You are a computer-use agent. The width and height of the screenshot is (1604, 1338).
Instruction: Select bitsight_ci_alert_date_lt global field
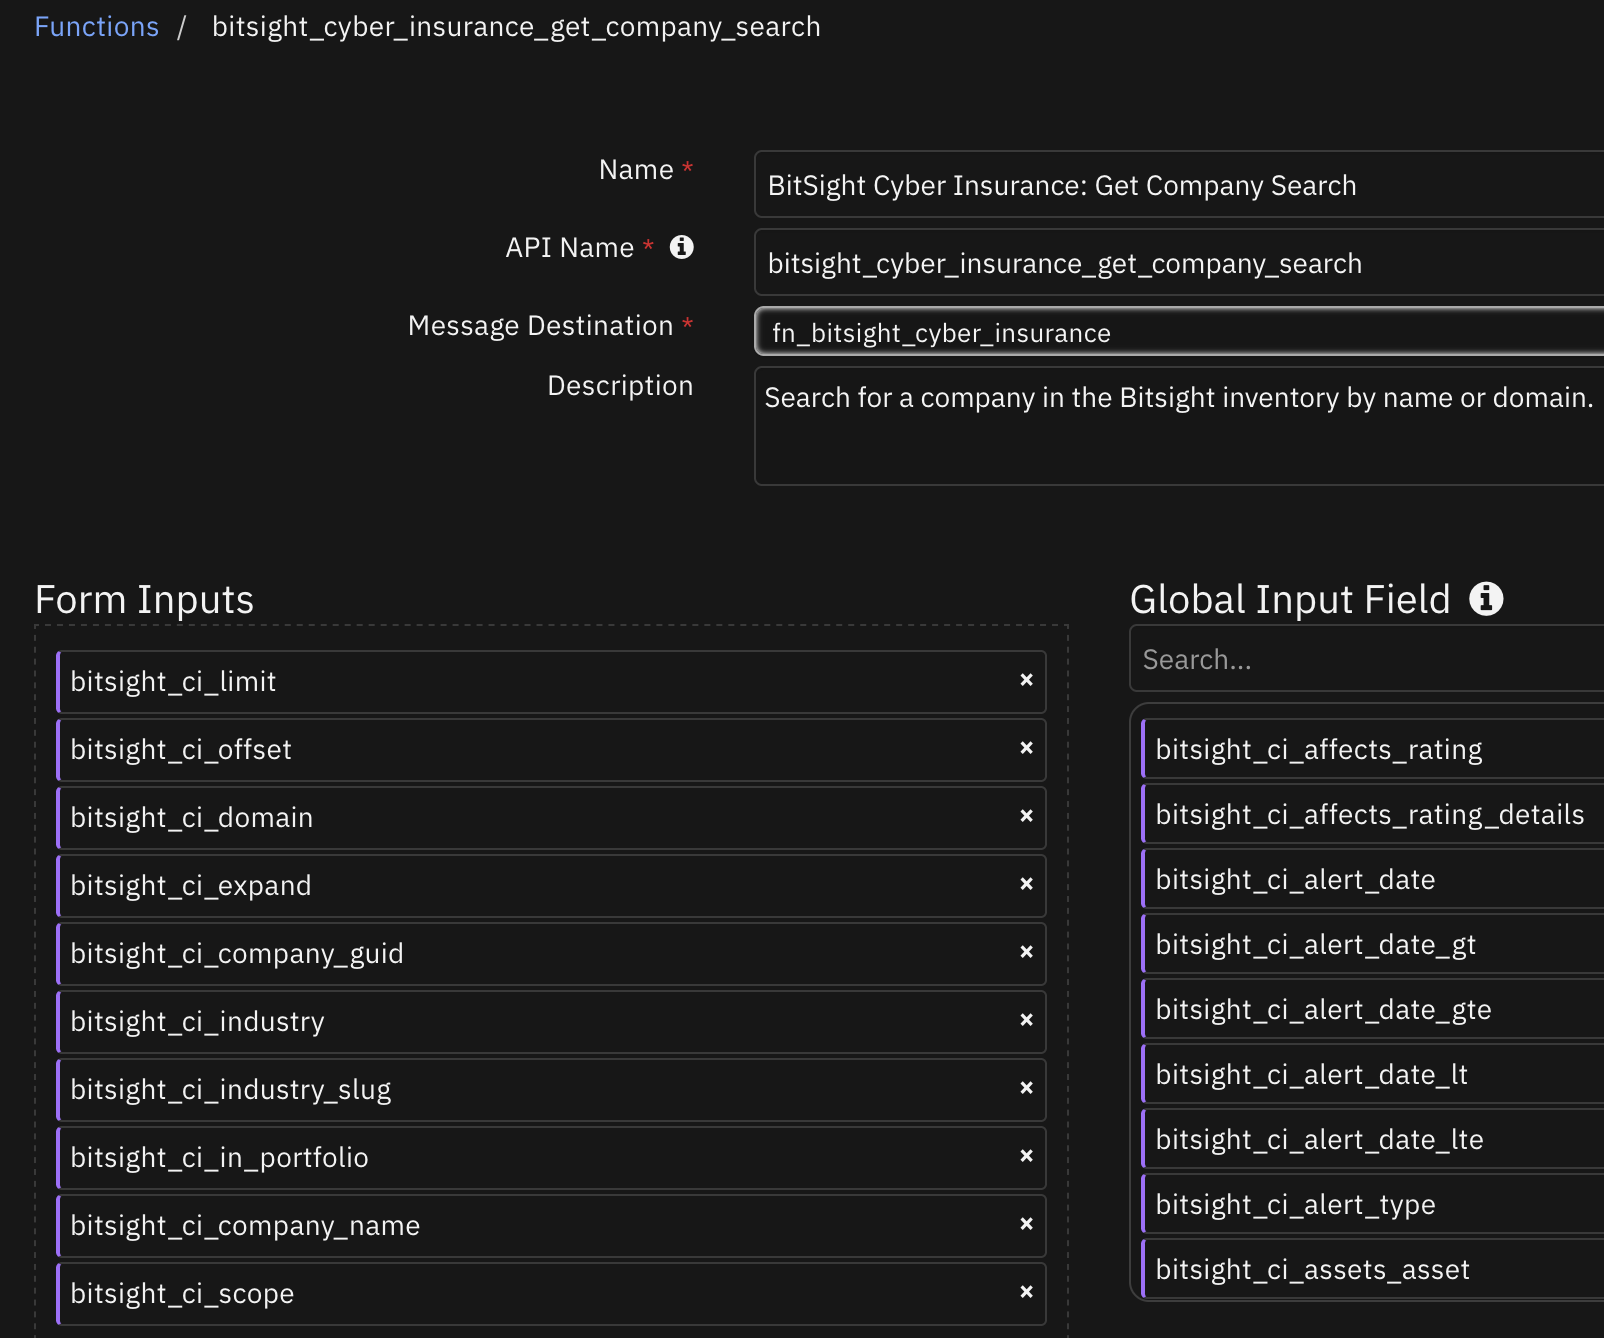pyautogui.click(x=1372, y=1074)
